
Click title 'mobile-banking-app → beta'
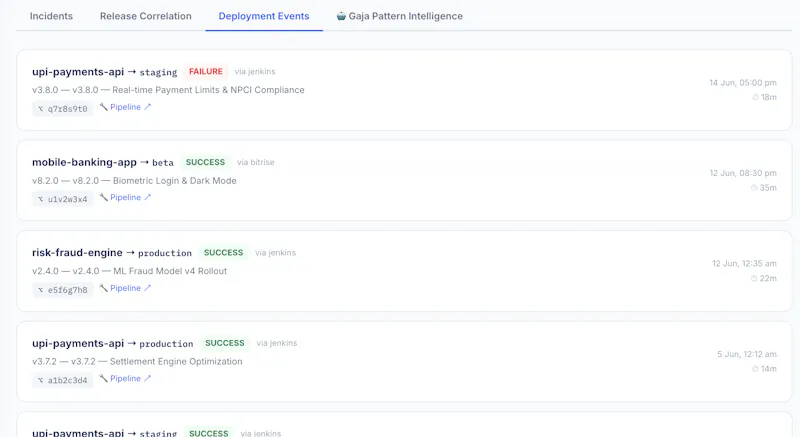(x=103, y=162)
